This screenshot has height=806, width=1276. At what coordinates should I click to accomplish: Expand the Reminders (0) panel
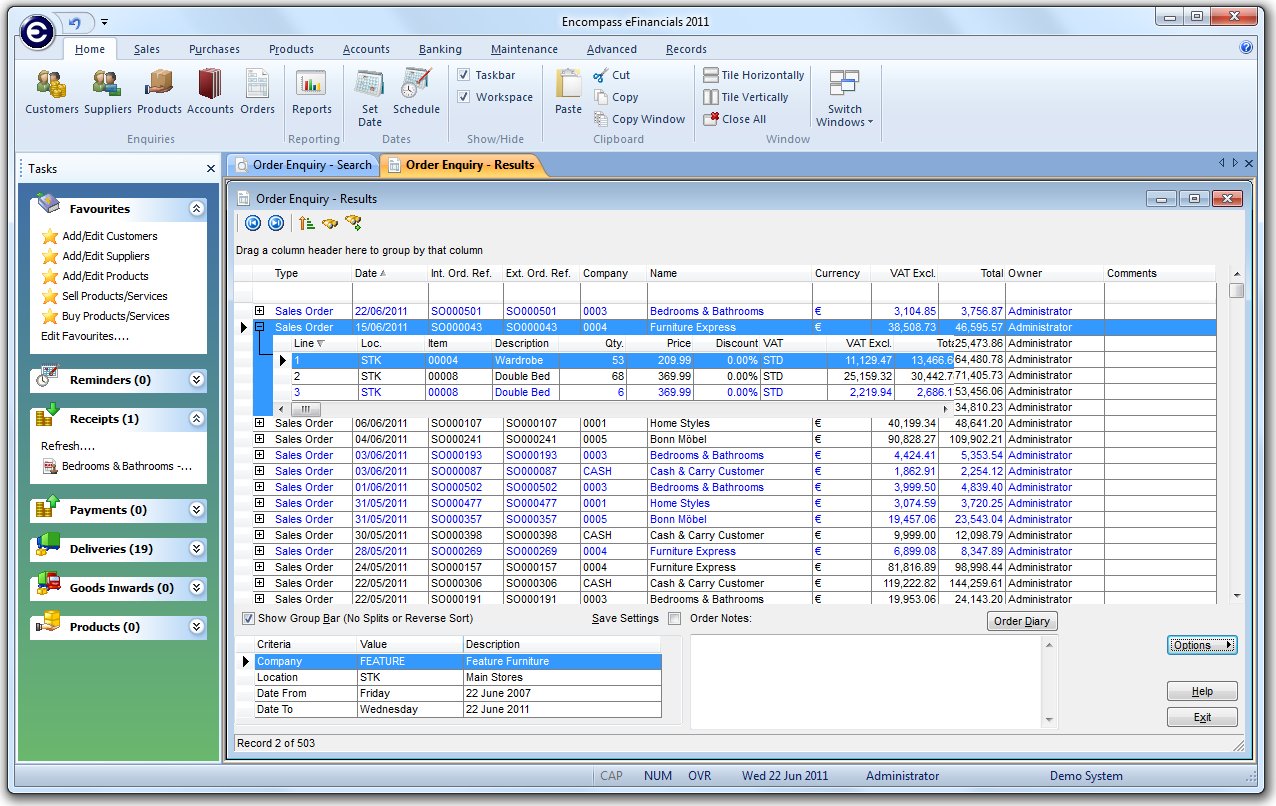(x=196, y=380)
